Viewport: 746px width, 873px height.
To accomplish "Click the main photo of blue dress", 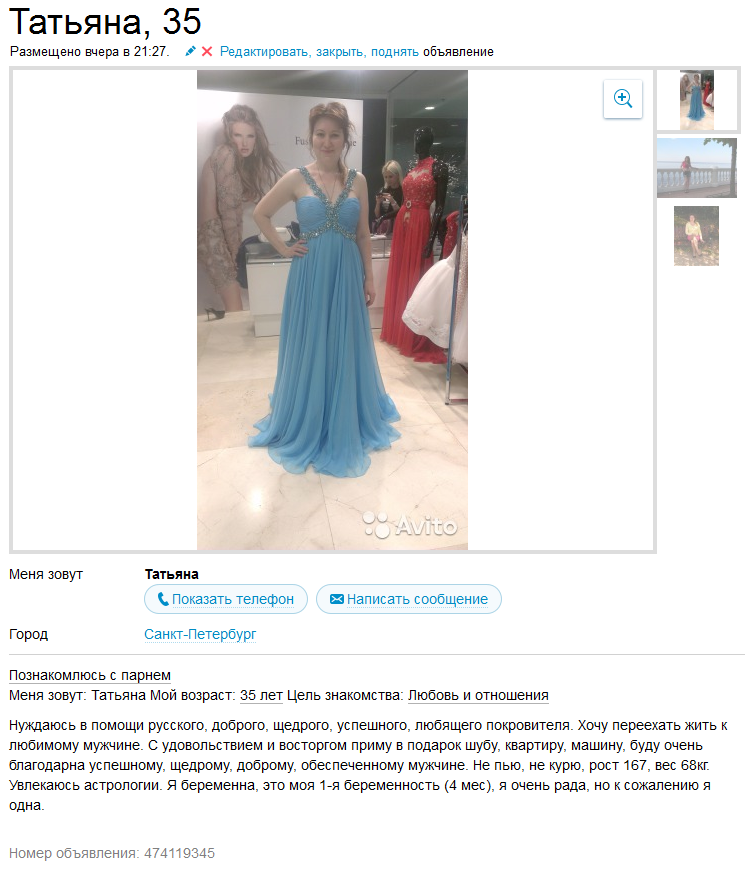I will pos(332,310).
